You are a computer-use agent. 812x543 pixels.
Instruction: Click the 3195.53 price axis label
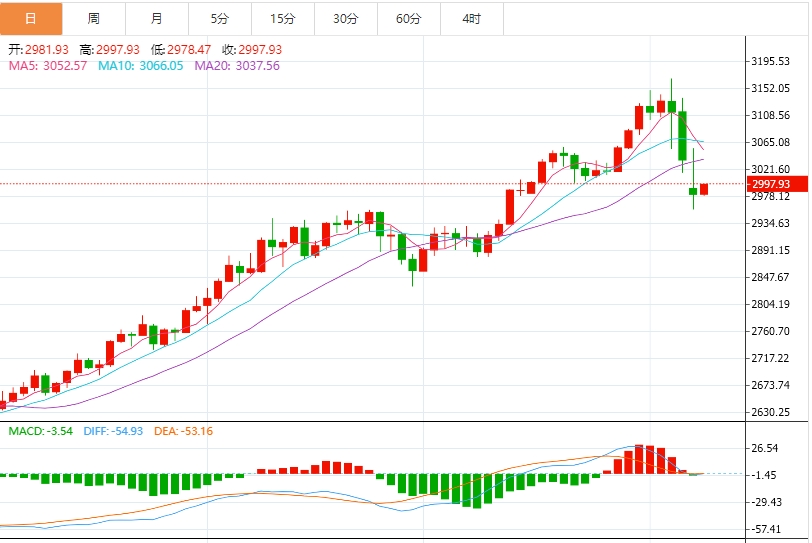click(x=771, y=61)
